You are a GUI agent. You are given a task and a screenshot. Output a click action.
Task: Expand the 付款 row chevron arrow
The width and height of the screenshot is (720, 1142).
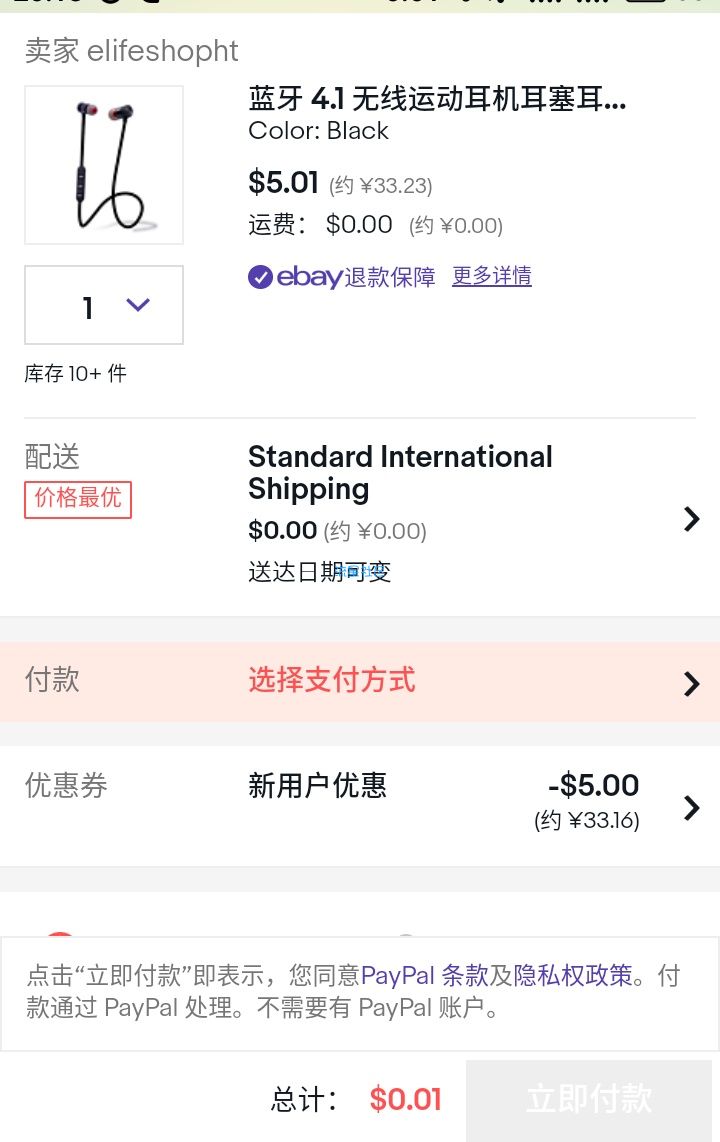coord(691,684)
